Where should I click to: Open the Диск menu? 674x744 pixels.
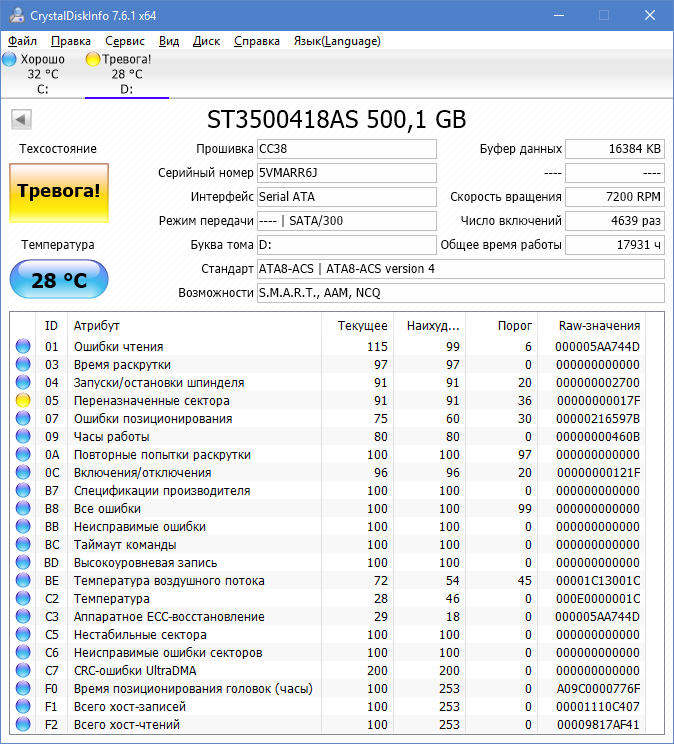pos(206,41)
